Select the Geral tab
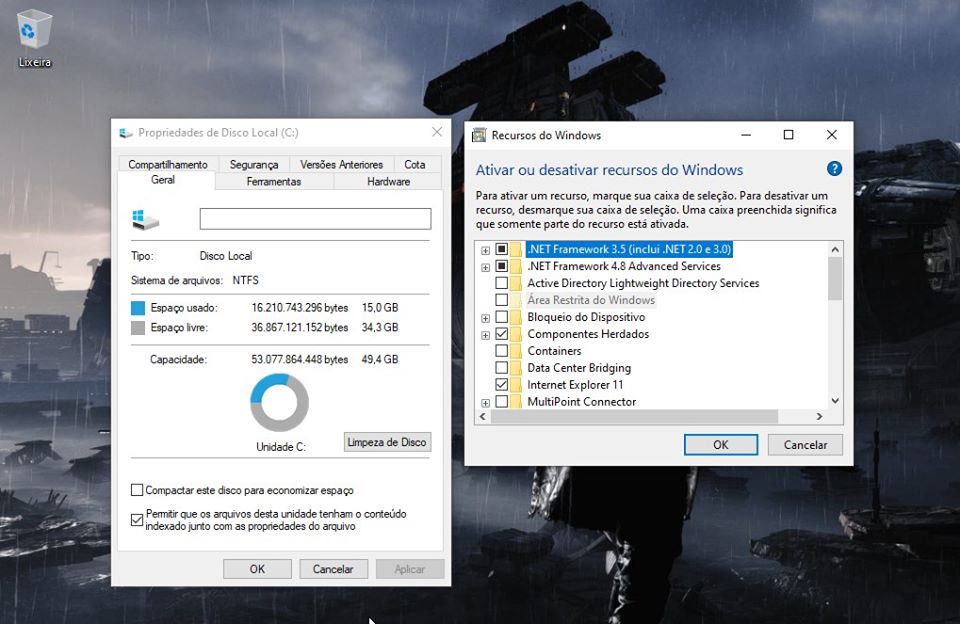This screenshot has height=624, width=960. coord(163,179)
